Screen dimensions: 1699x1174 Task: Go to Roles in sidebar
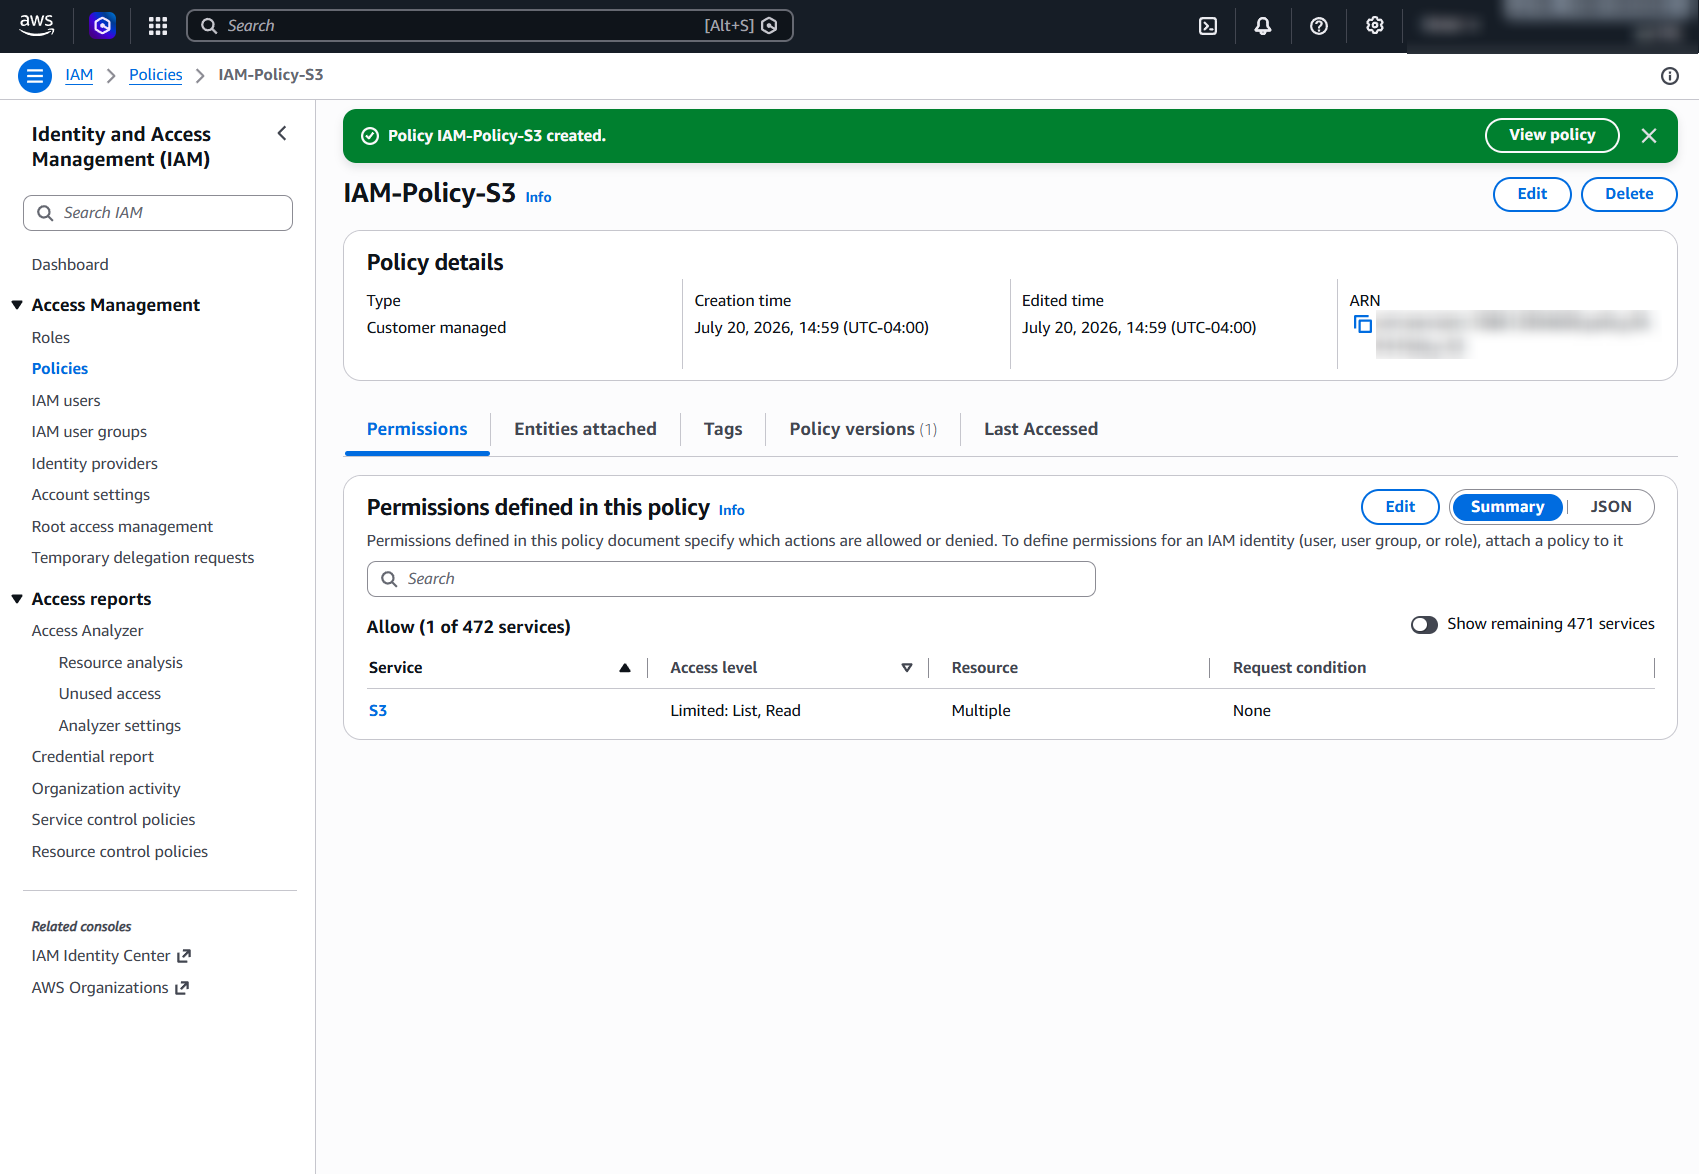[51, 338]
